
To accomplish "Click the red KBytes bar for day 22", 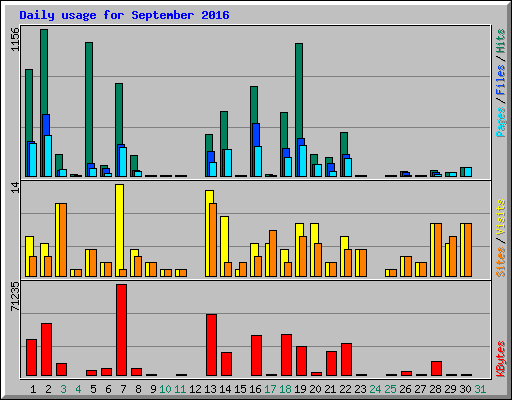I will click(x=346, y=360).
